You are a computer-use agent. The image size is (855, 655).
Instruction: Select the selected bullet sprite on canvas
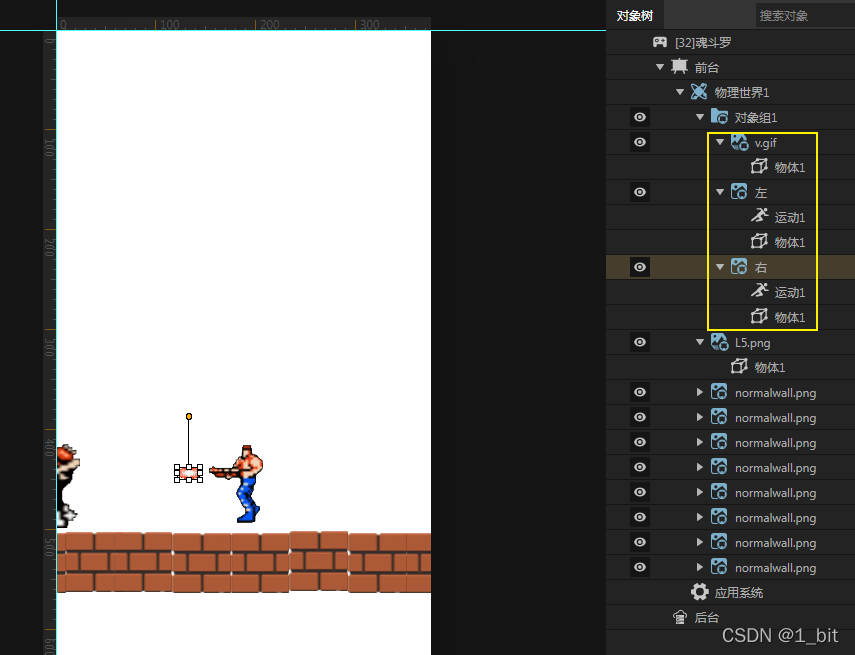(189, 473)
